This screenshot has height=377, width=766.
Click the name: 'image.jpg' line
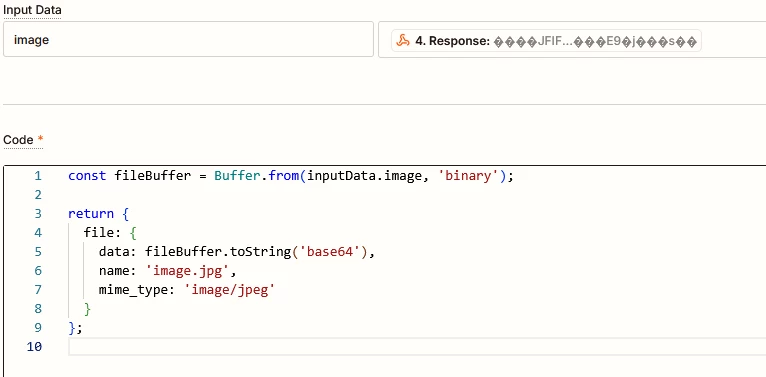point(168,271)
